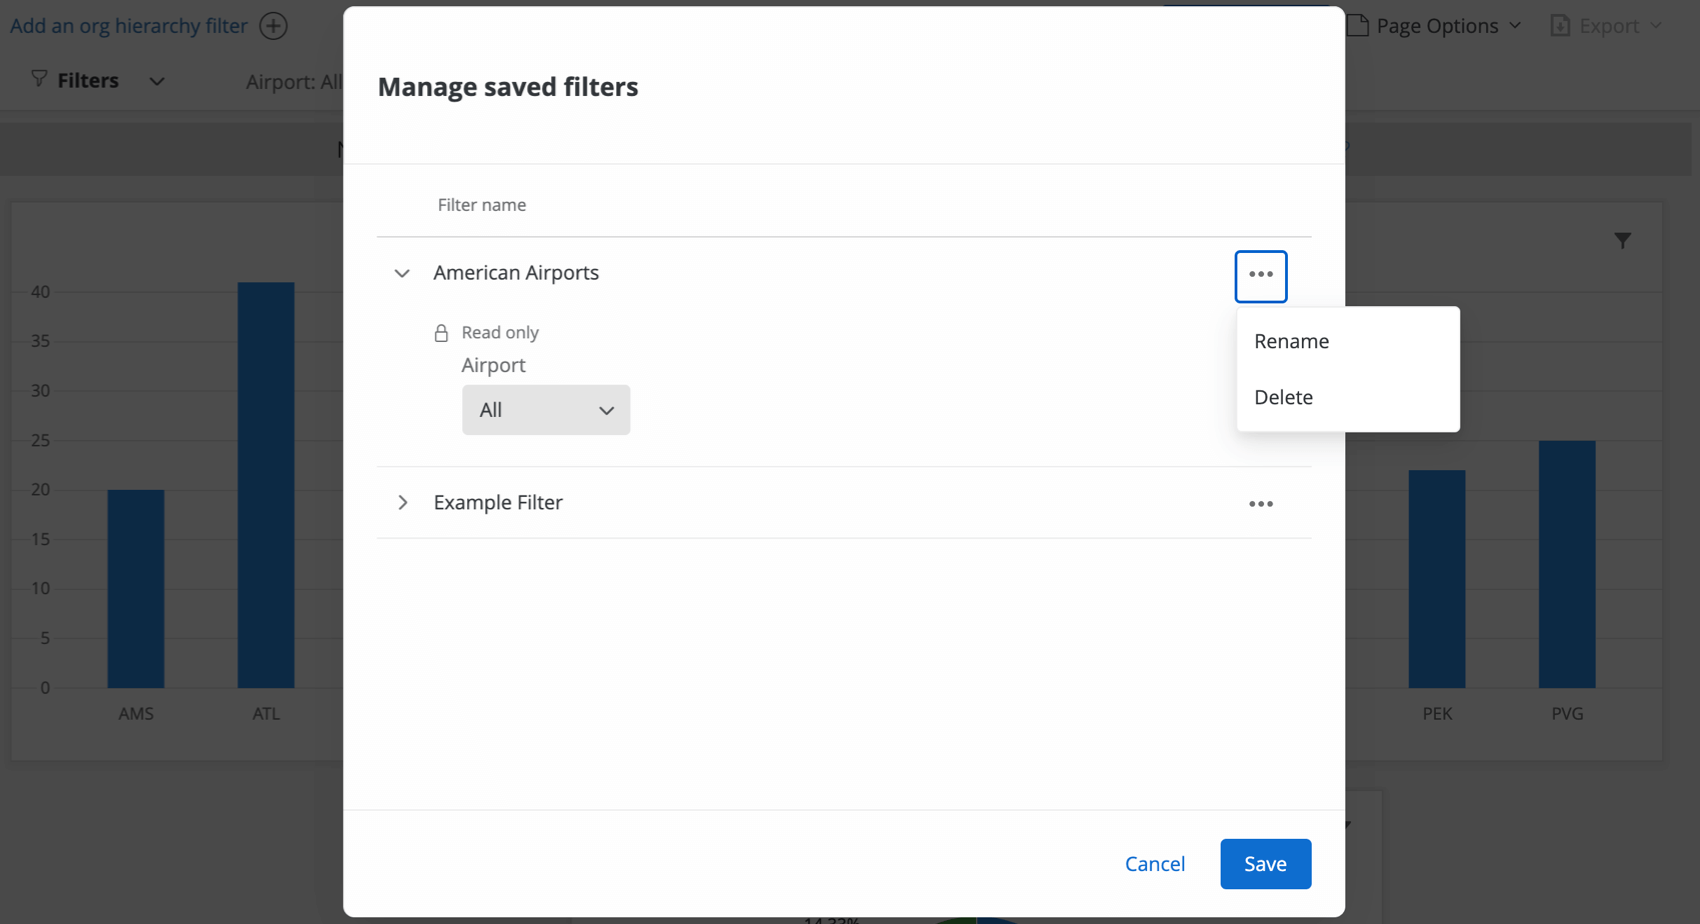This screenshot has width=1700, height=924.
Task: Click the Add an org hierarchy filter link
Action: pyautogui.click(x=128, y=25)
